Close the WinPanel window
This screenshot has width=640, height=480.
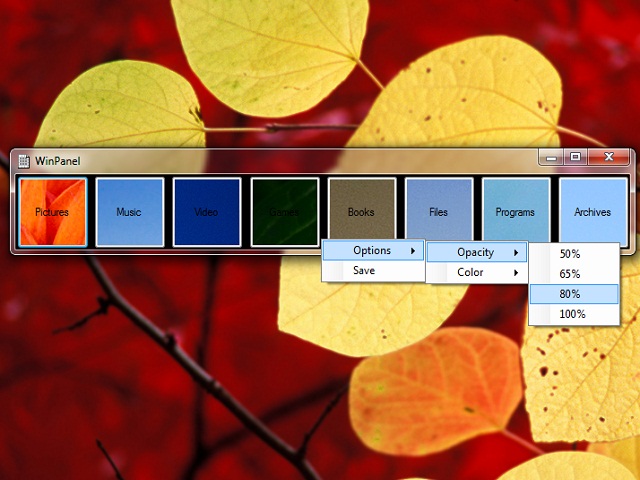pos(609,157)
